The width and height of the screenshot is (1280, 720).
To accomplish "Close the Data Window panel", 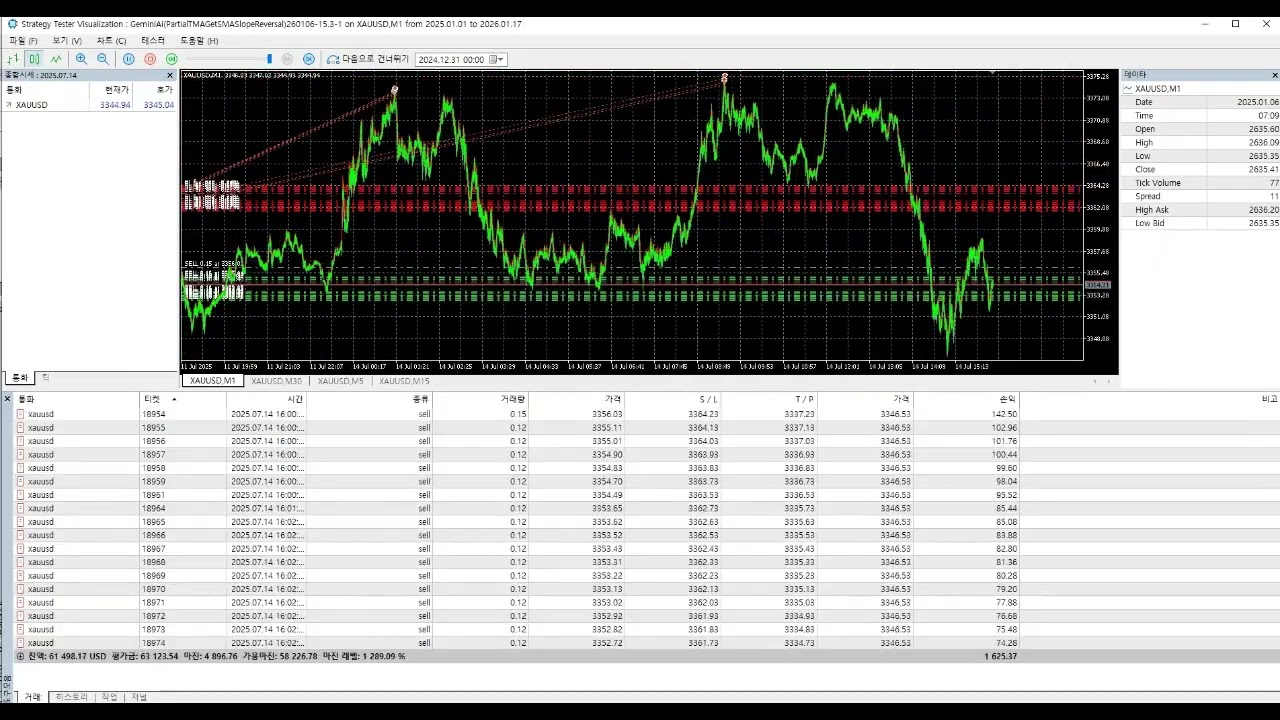I will (x=1274, y=75).
